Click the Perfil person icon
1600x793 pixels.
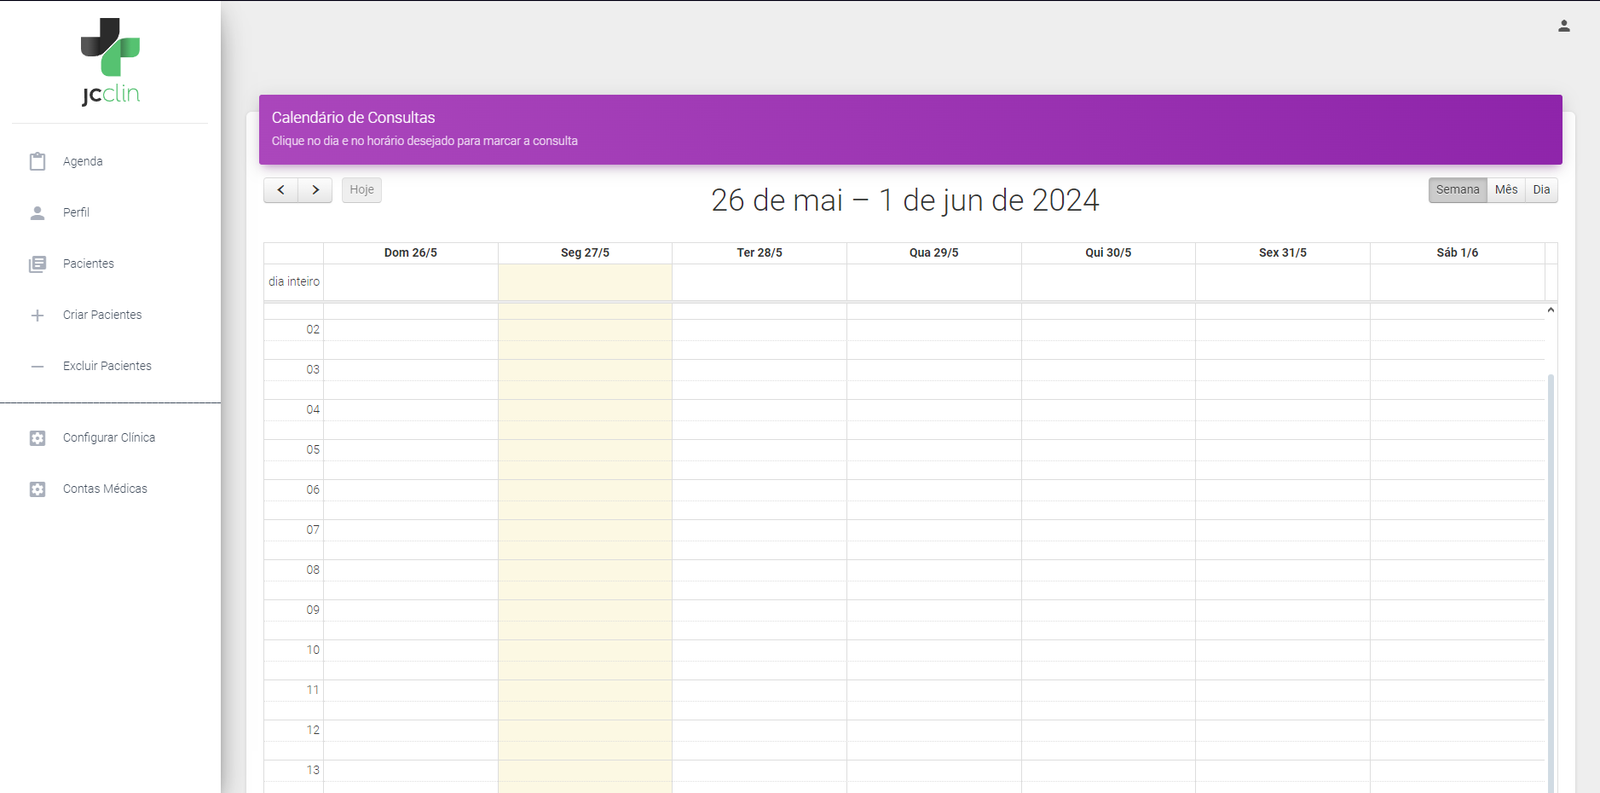38,213
